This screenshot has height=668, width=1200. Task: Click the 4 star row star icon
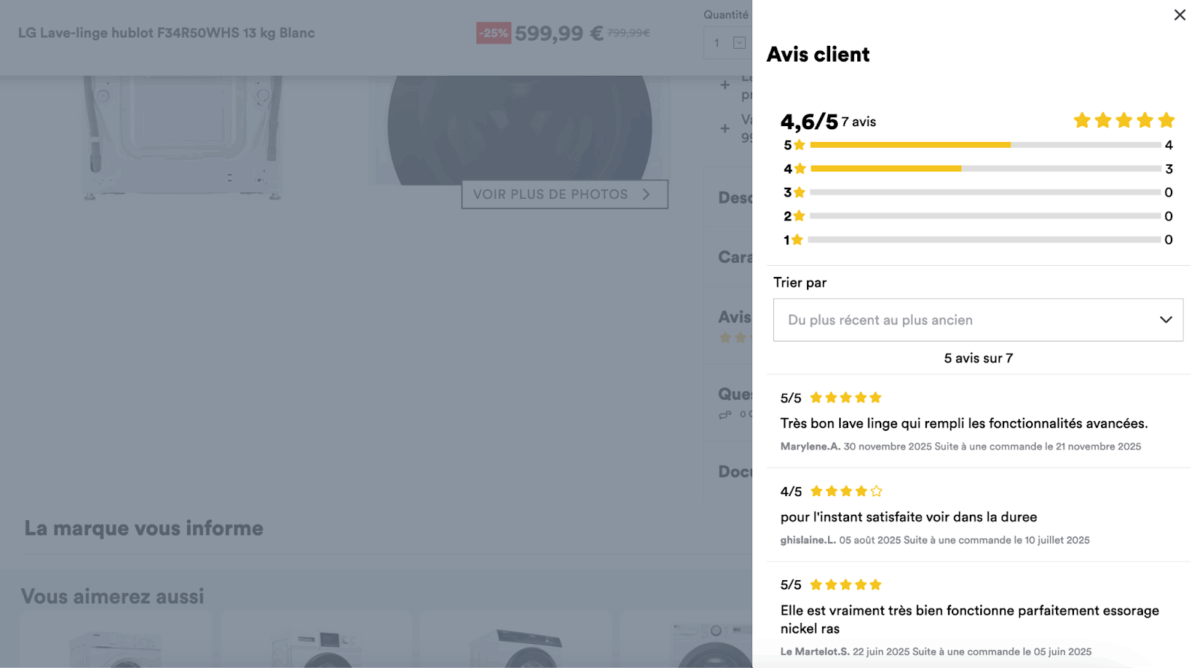(x=799, y=169)
